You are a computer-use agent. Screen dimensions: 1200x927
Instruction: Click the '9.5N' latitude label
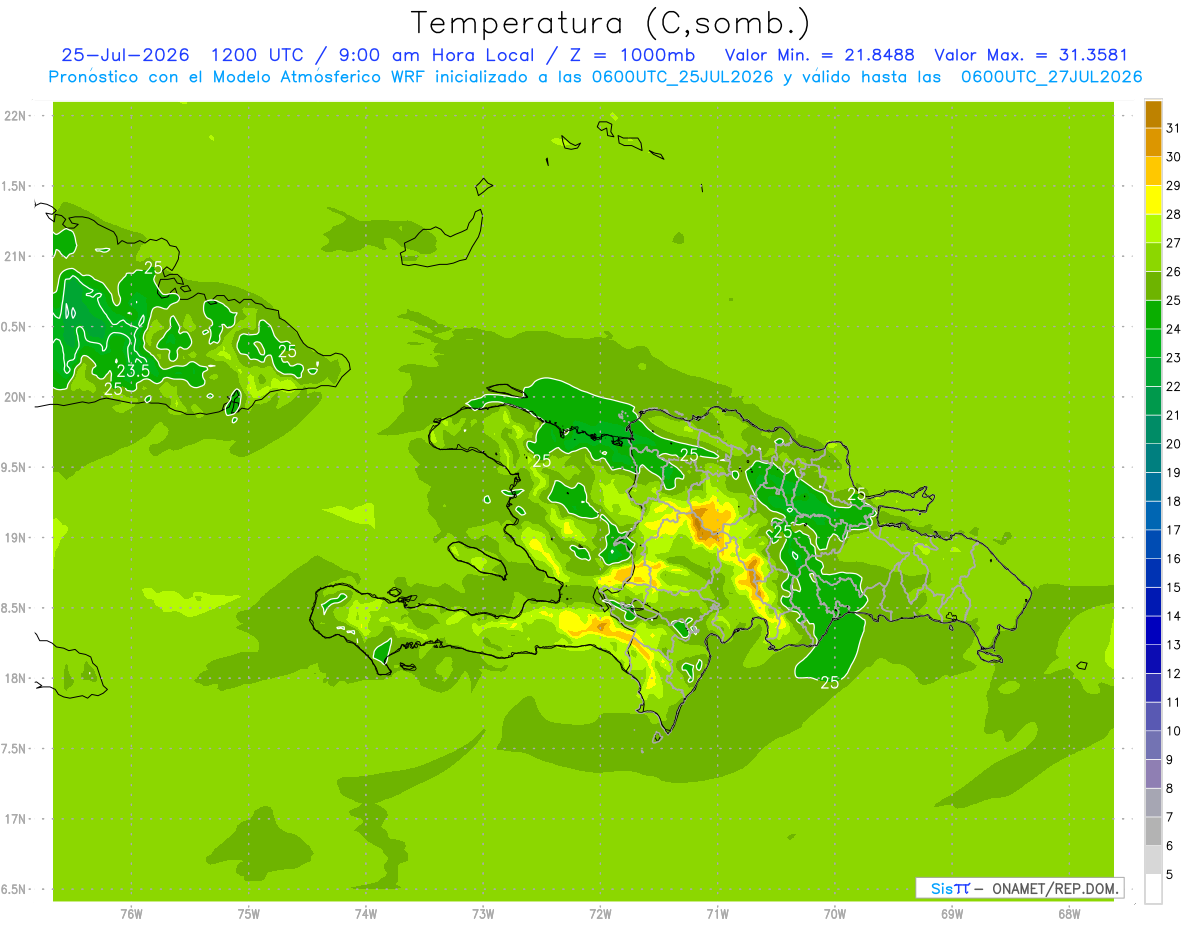(15, 468)
